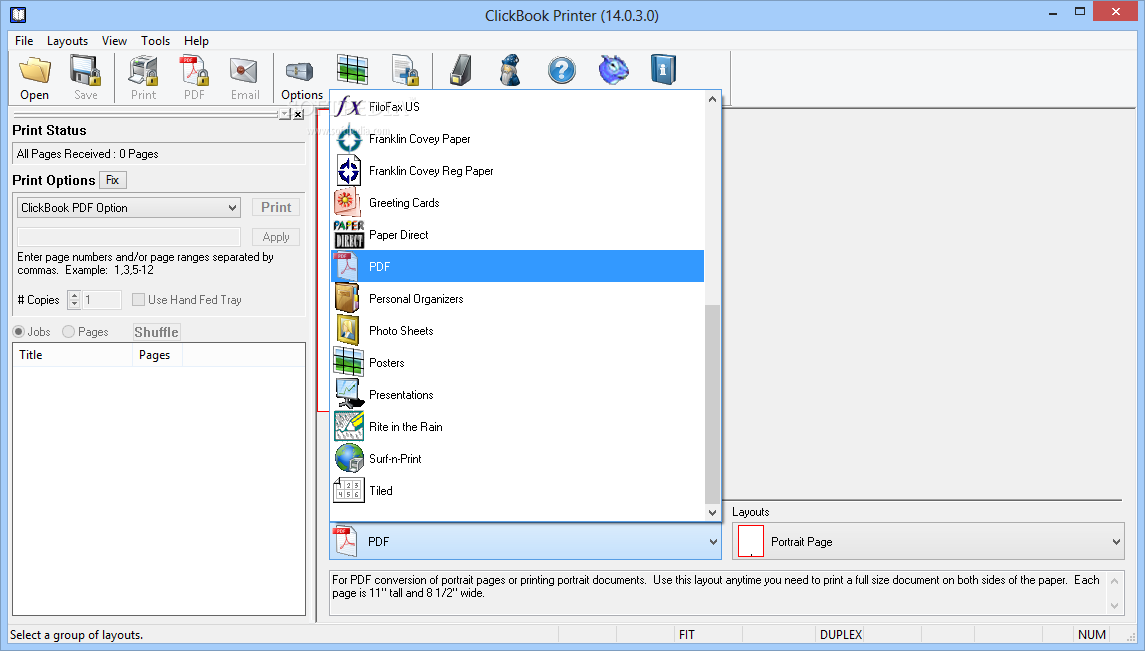Choose Surf-n-Print layout group
This screenshot has width=1145, height=651.
517,459
